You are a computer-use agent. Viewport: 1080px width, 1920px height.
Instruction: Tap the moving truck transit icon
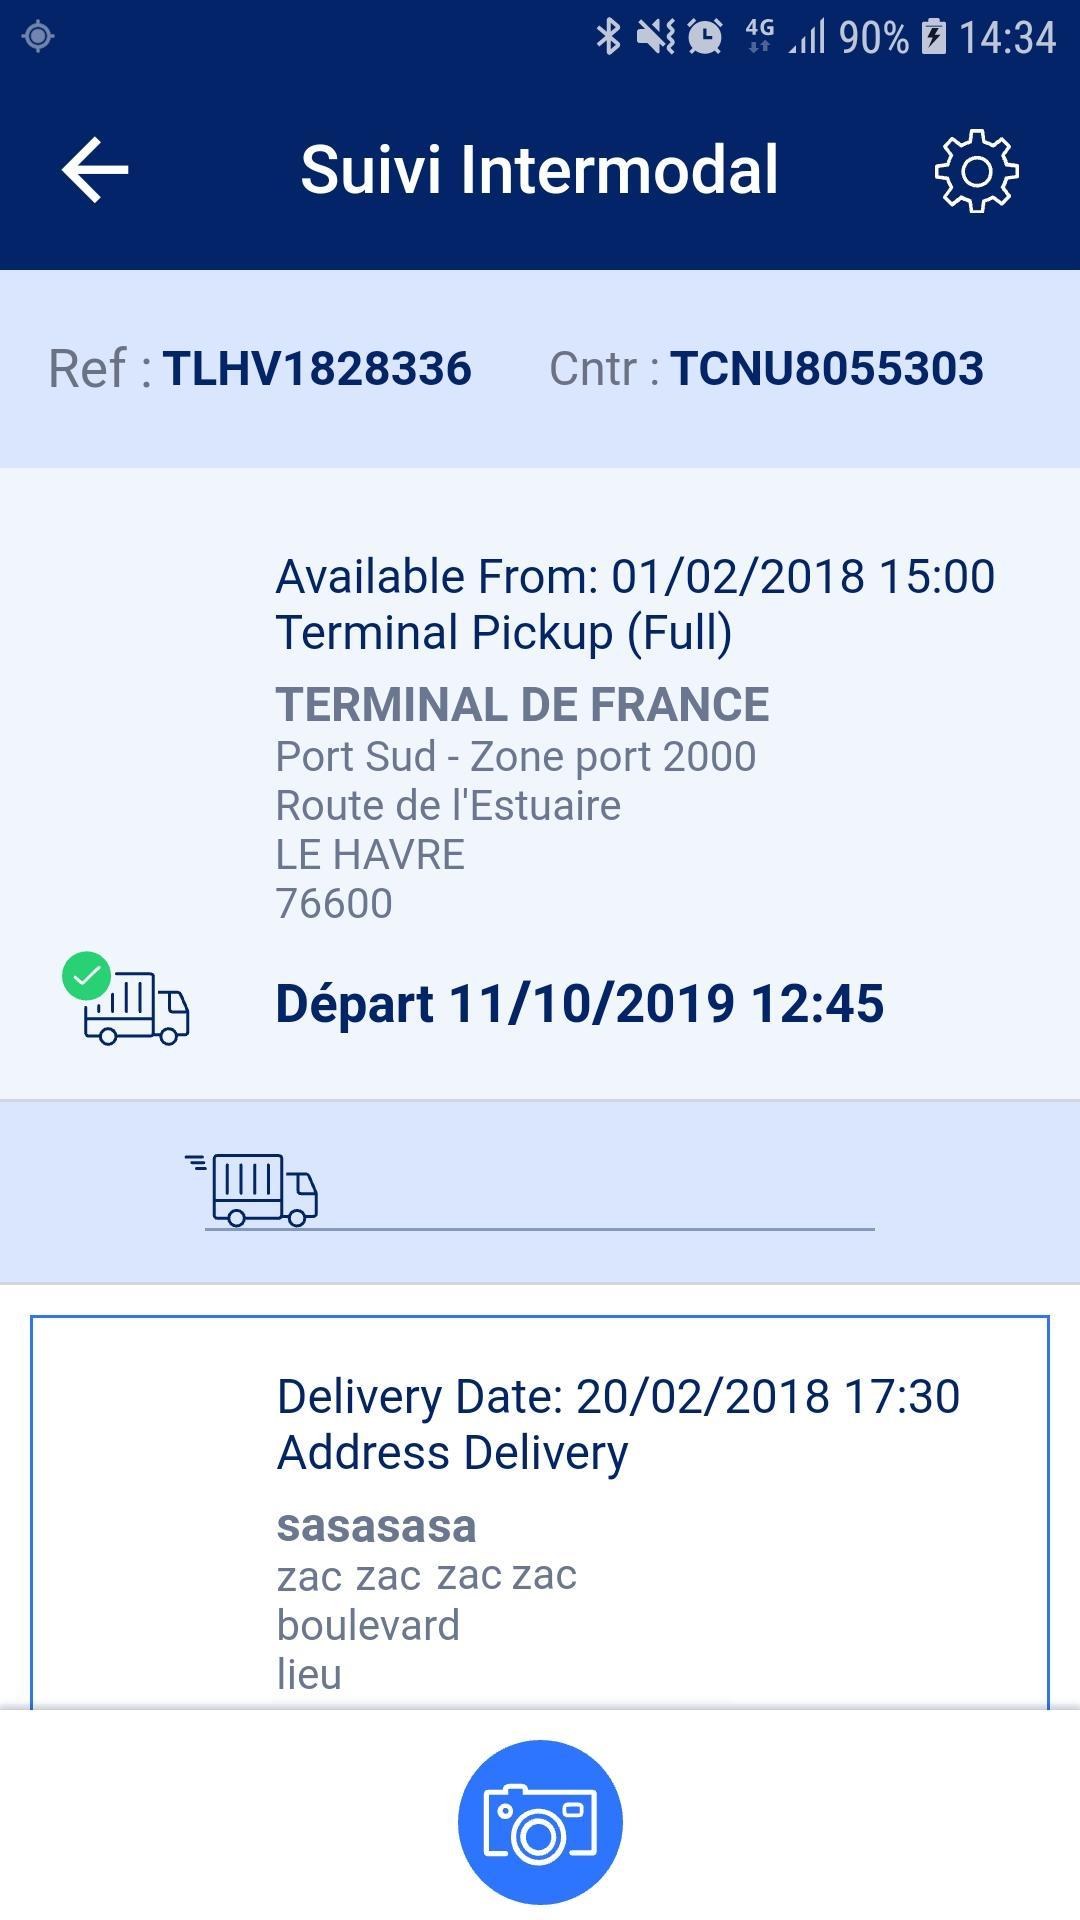(x=252, y=1190)
